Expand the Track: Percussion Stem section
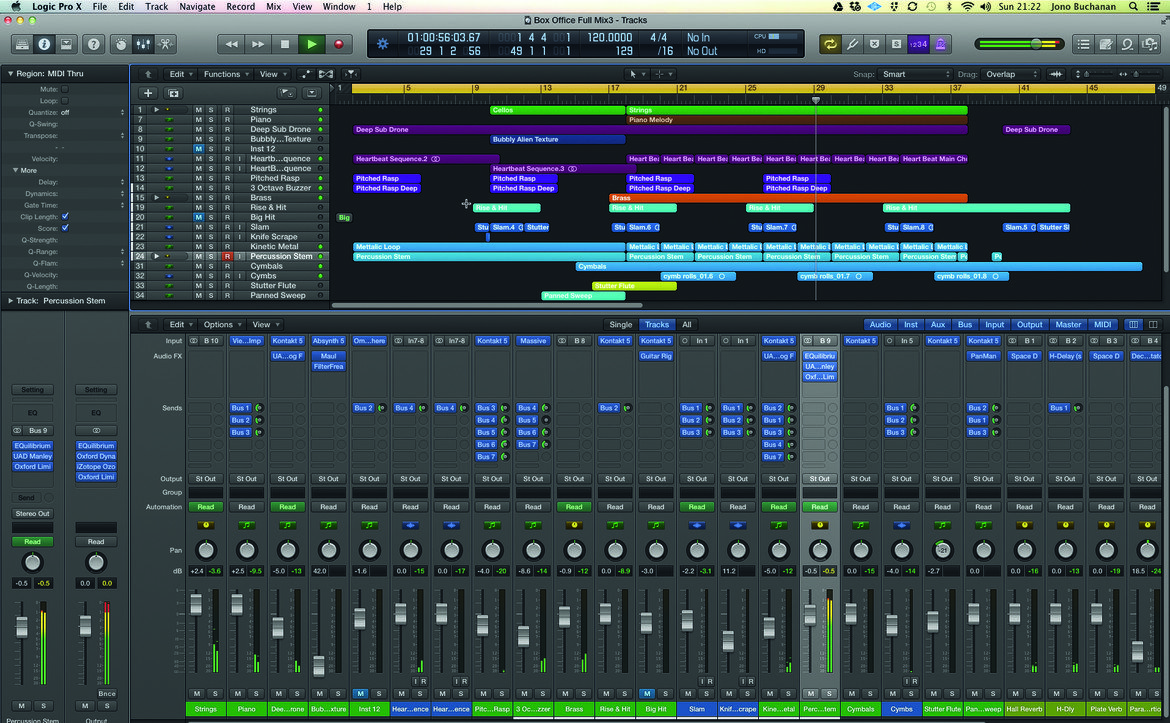The height and width of the screenshot is (723, 1170). click(10, 301)
